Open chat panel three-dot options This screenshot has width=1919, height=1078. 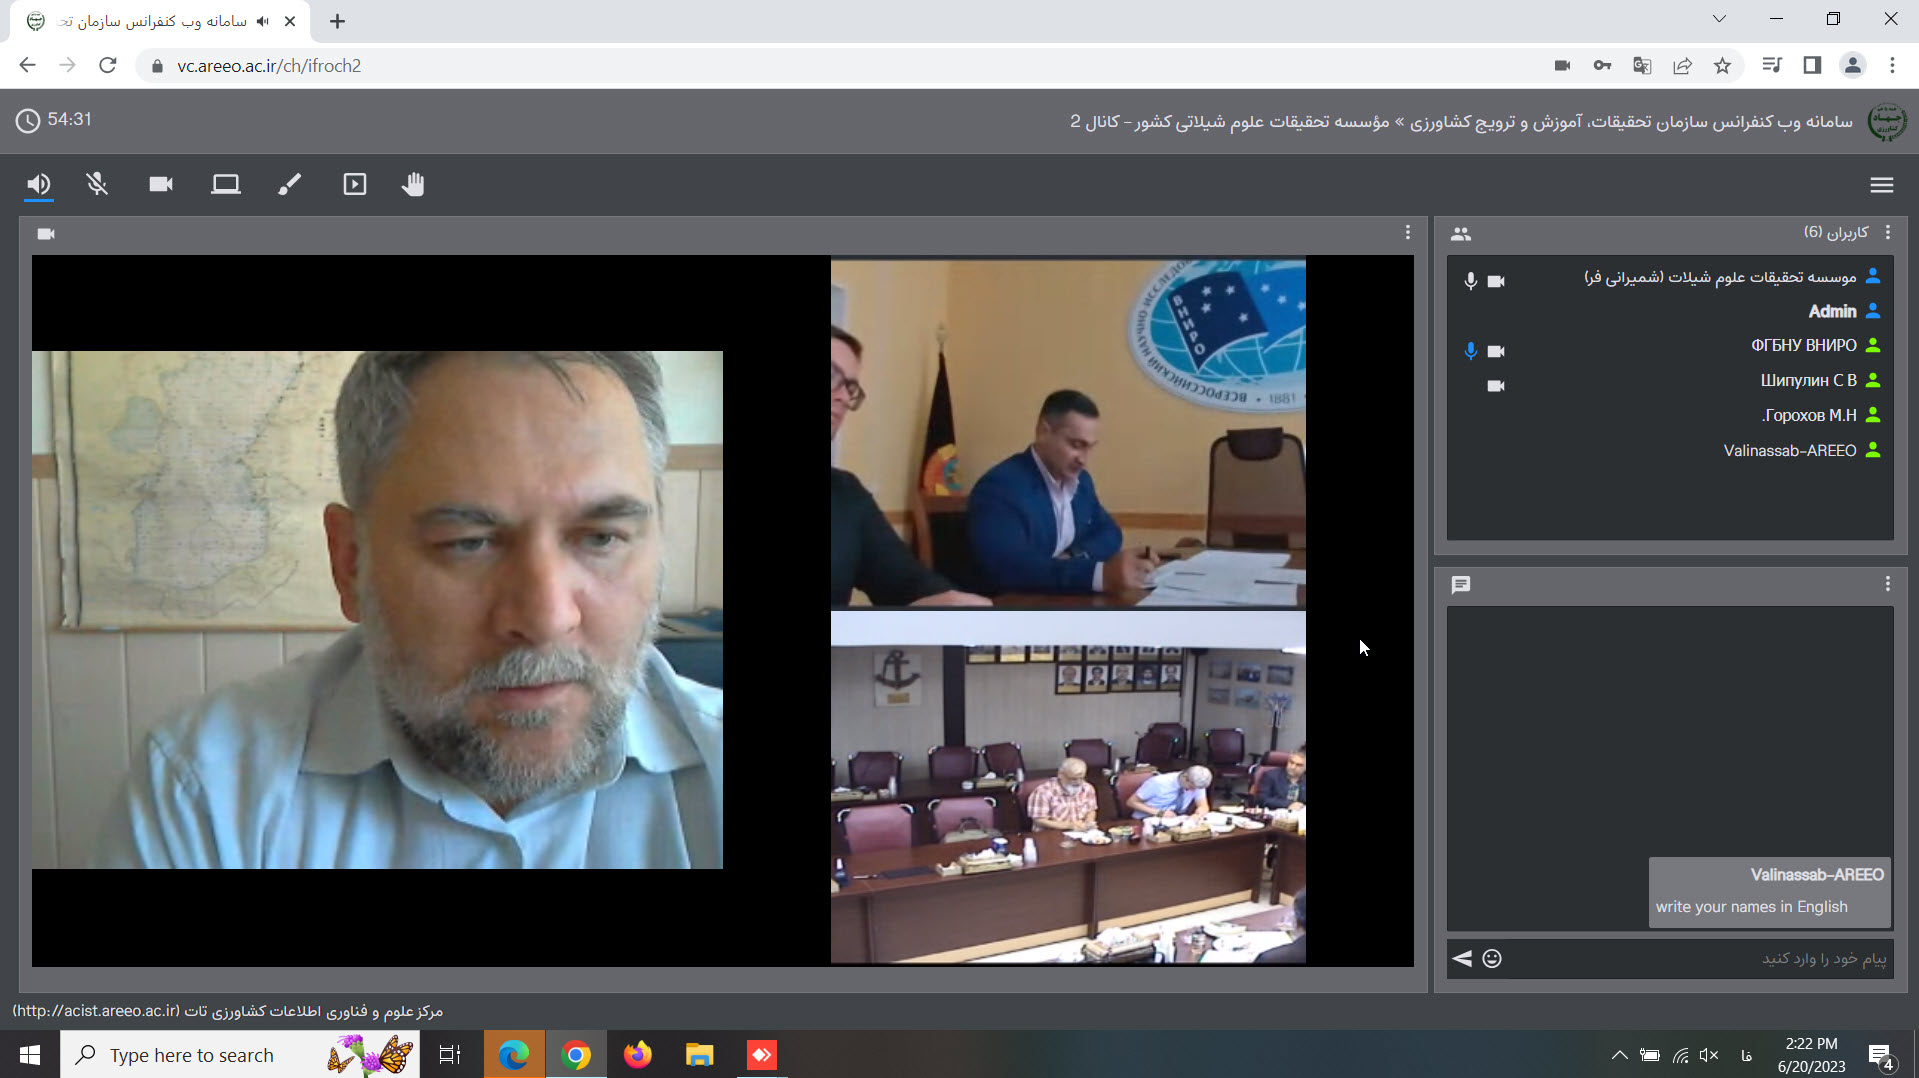(1887, 584)
